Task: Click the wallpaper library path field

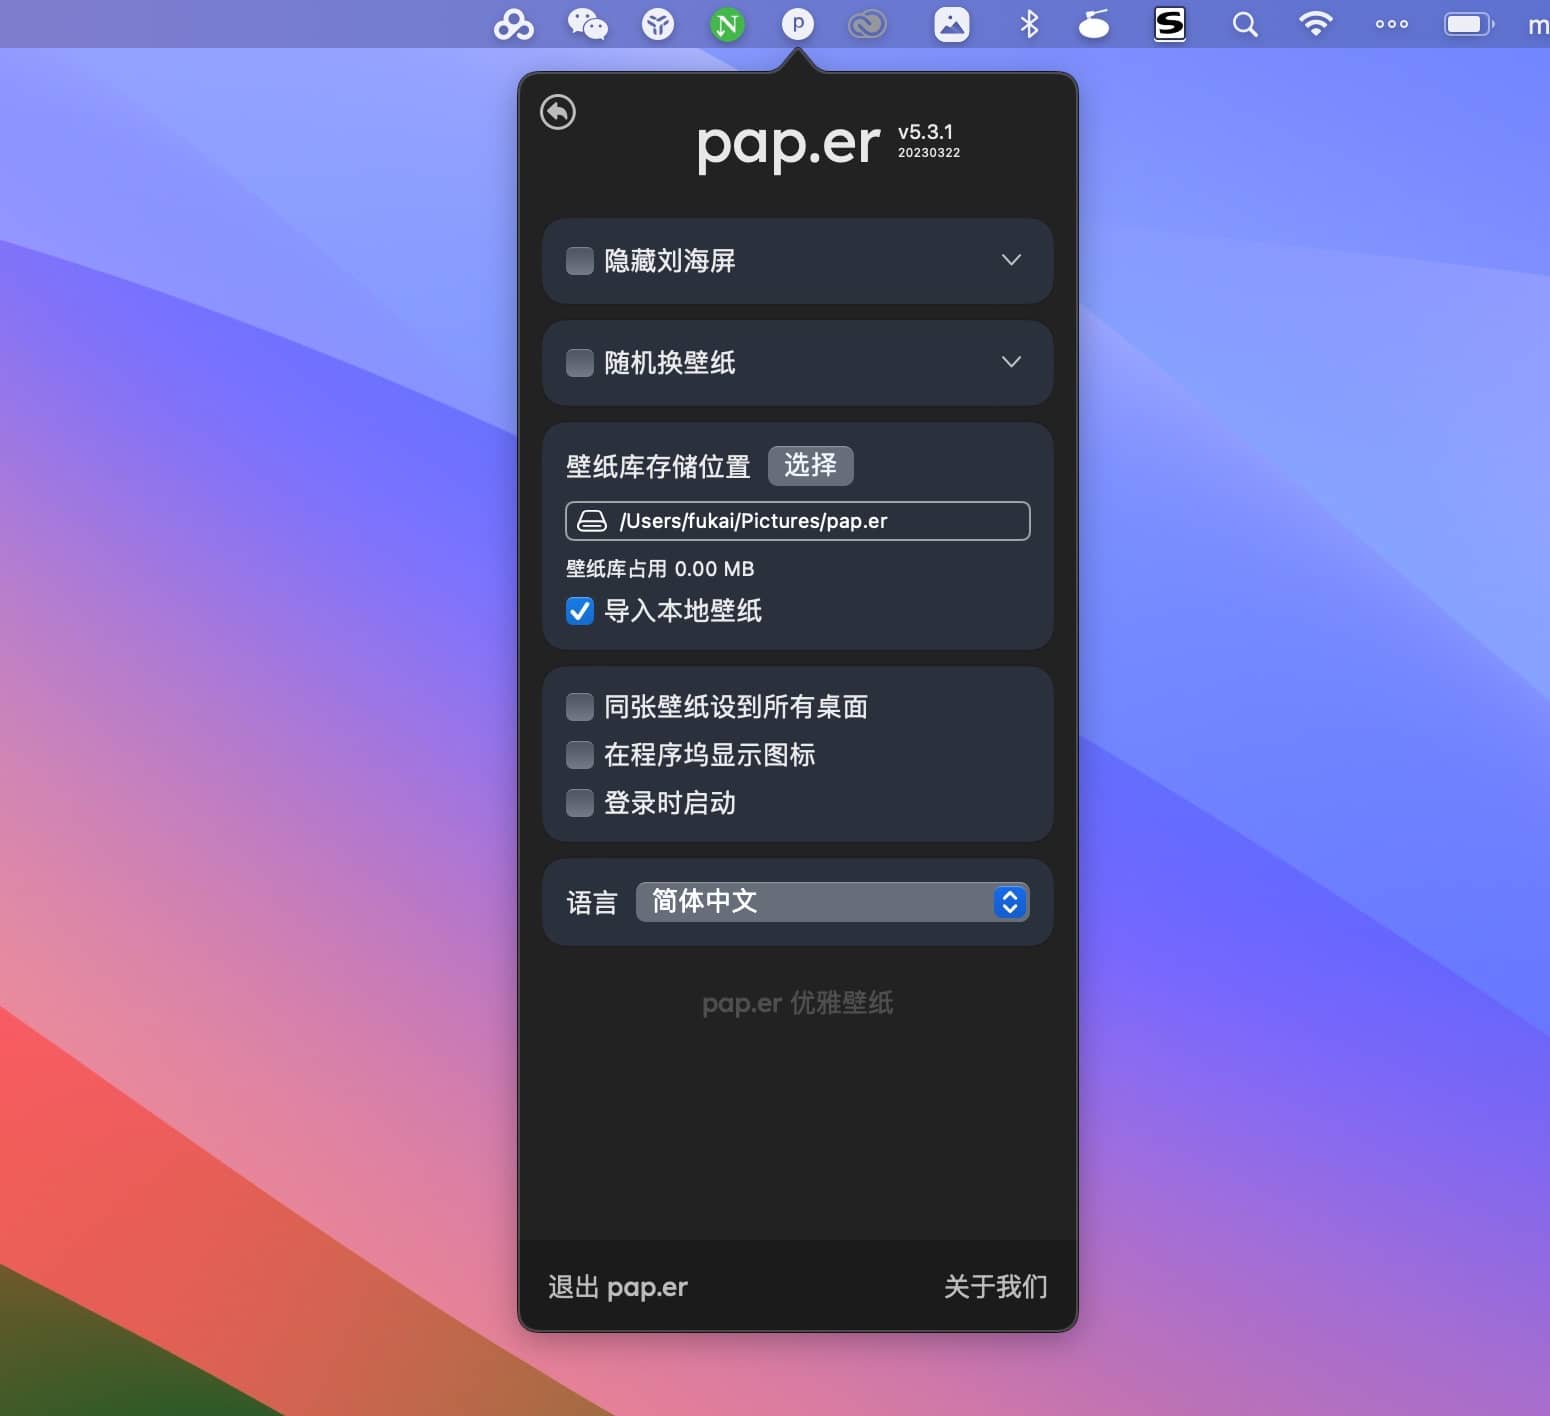Action: coord(797,521)
